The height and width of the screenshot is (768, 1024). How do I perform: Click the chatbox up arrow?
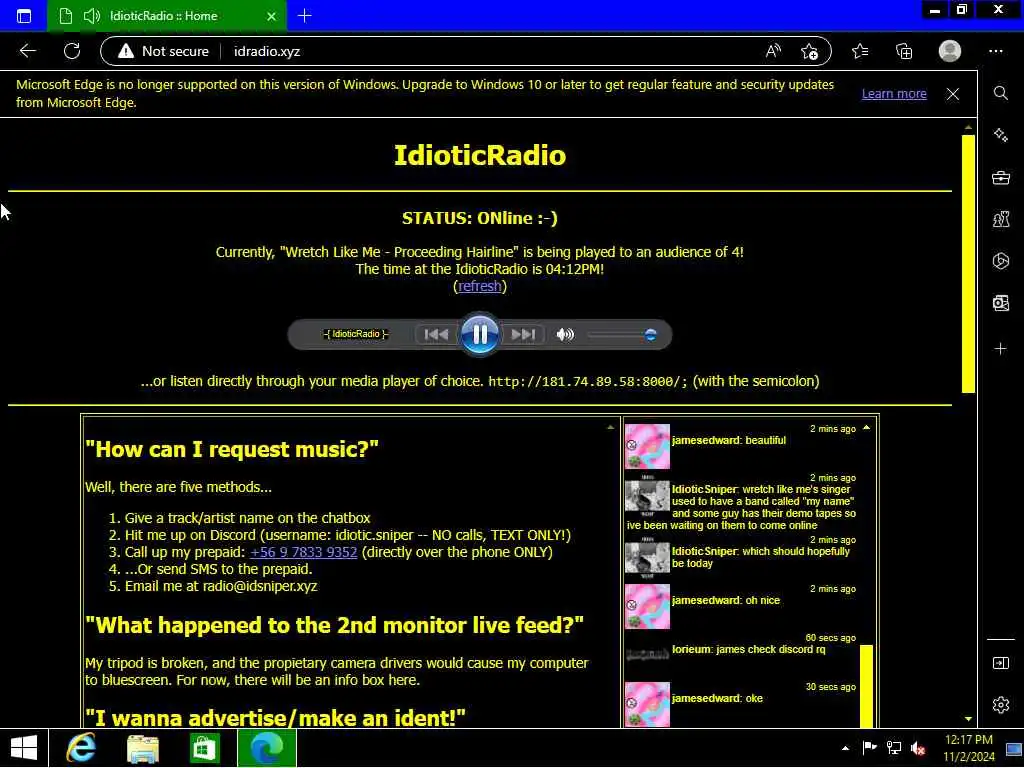pos(867,428)
